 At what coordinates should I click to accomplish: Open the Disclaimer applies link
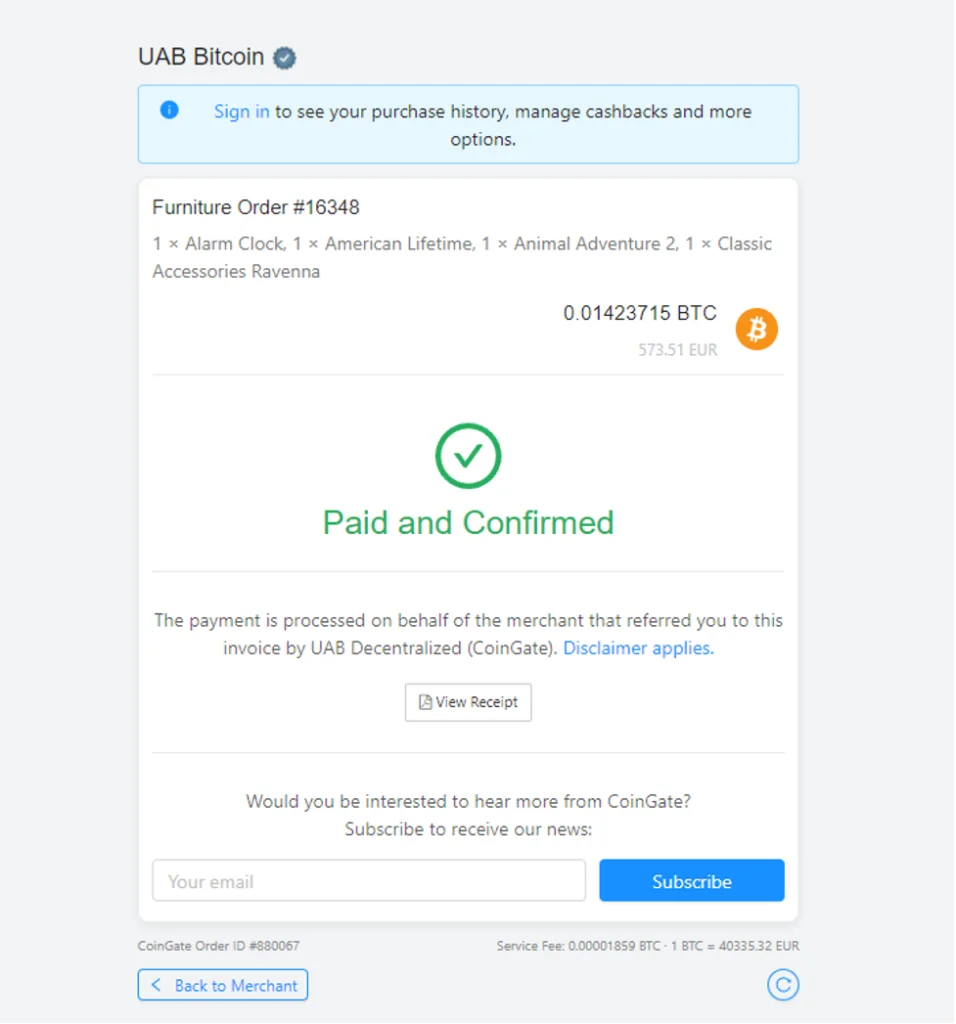pos(639,648)
